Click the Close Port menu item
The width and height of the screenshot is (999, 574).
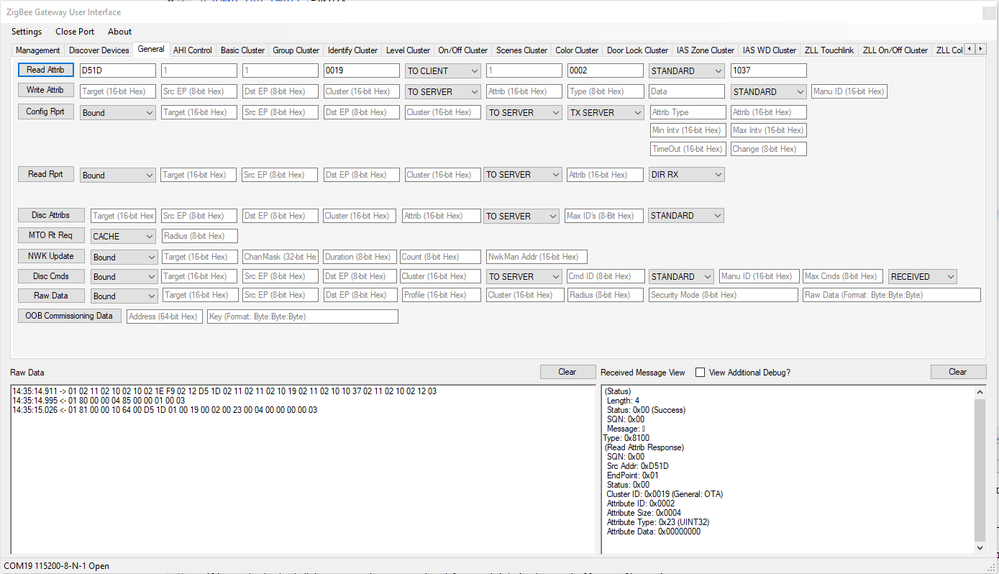(x=75, y=31)
